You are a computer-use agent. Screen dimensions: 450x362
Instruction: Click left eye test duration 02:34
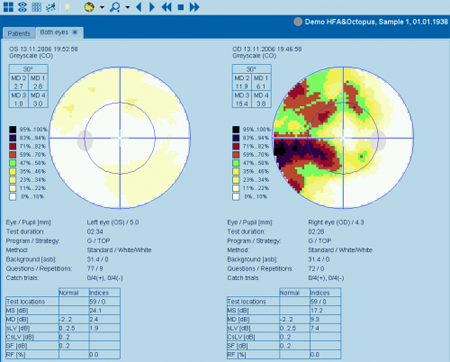coord(95,232)
